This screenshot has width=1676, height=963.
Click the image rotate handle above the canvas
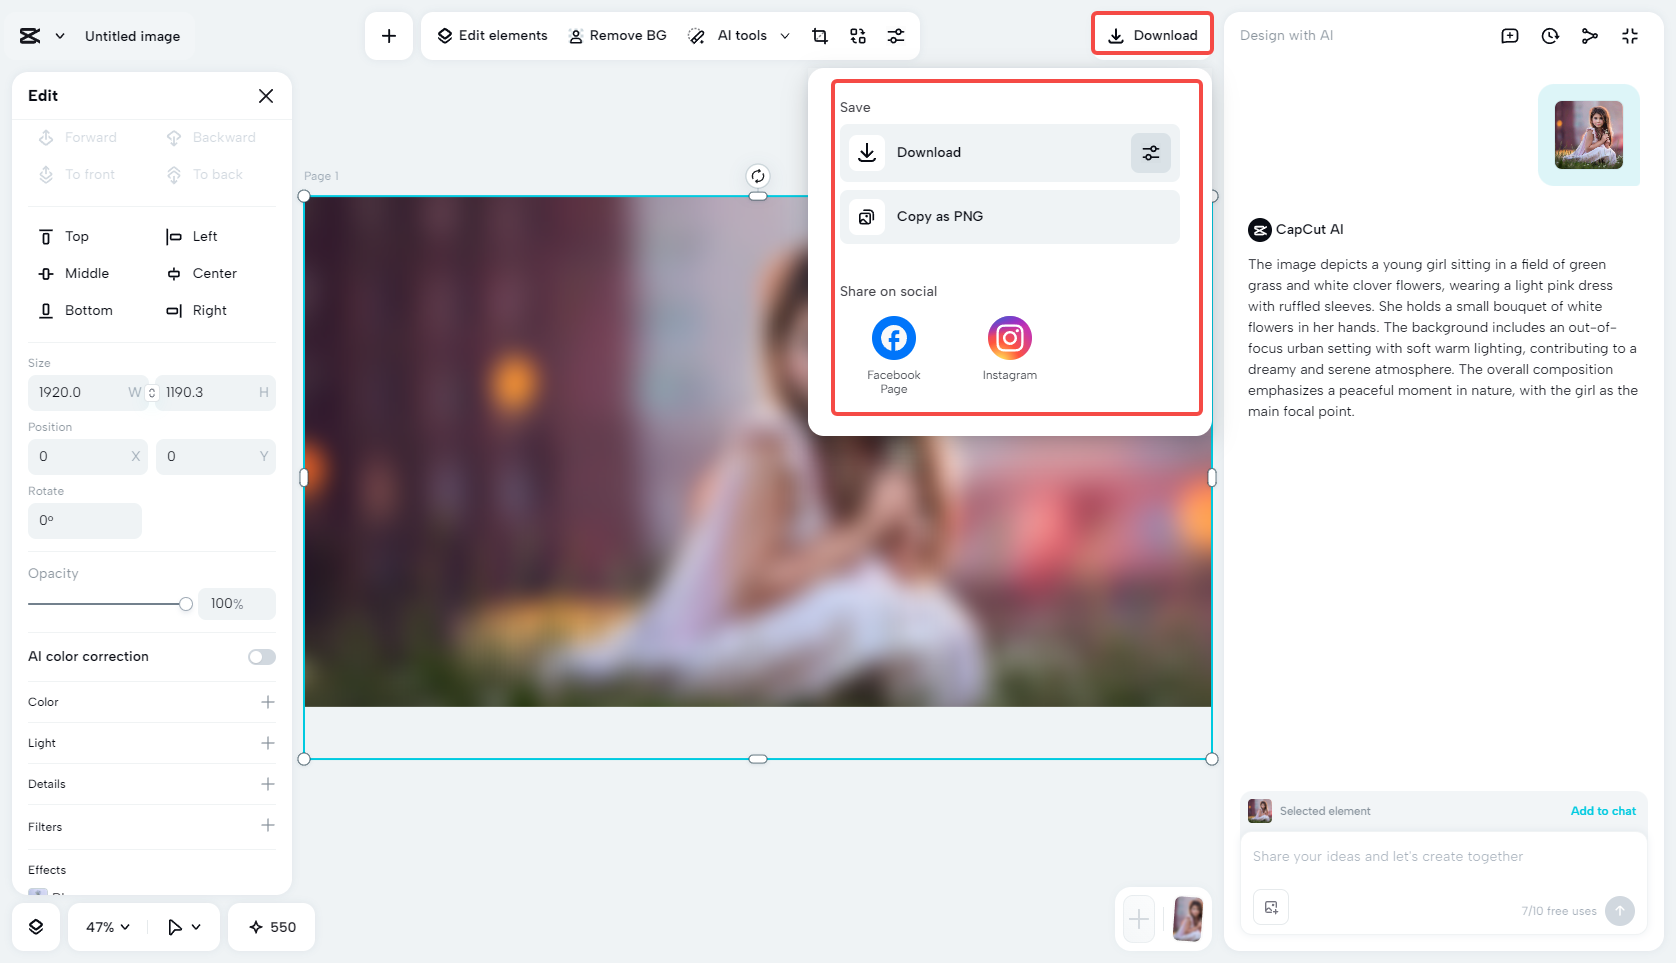pos(757,176)
